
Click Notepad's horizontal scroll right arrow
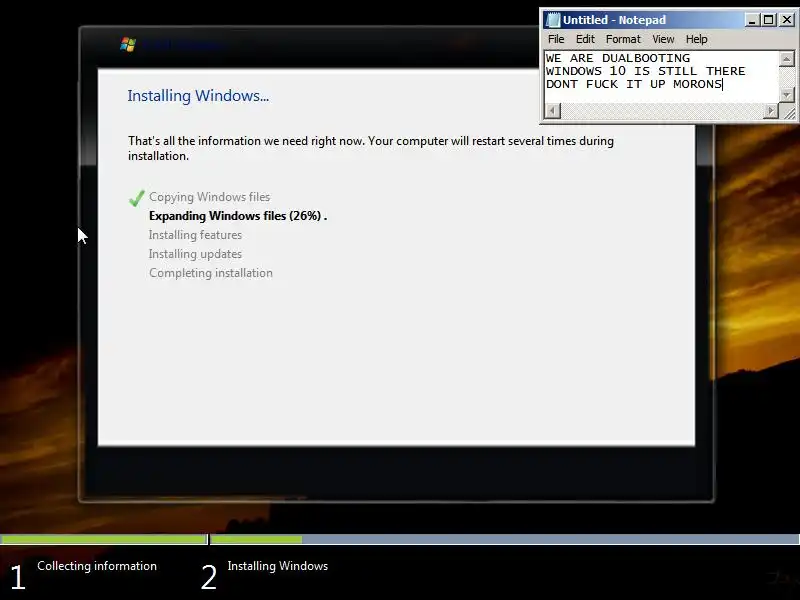pyautogui.click(x=770, y=111)
